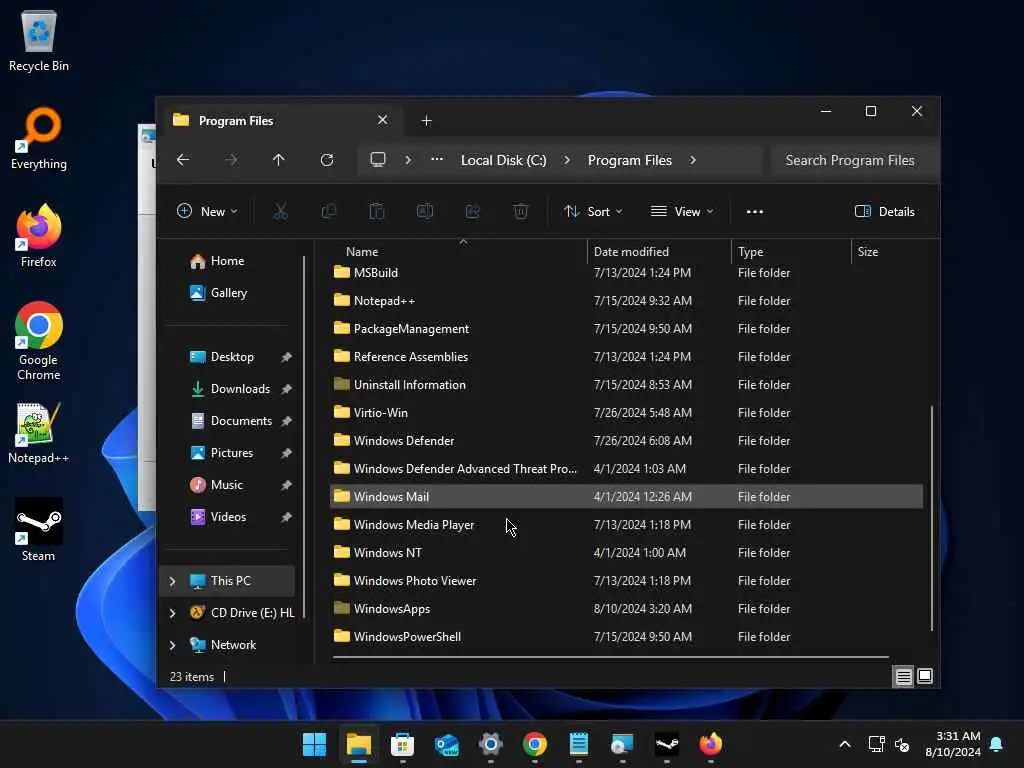Select the Everything desktop shortcut
The width and height of the screenshot is (1024, 768).
pos(39,138)
